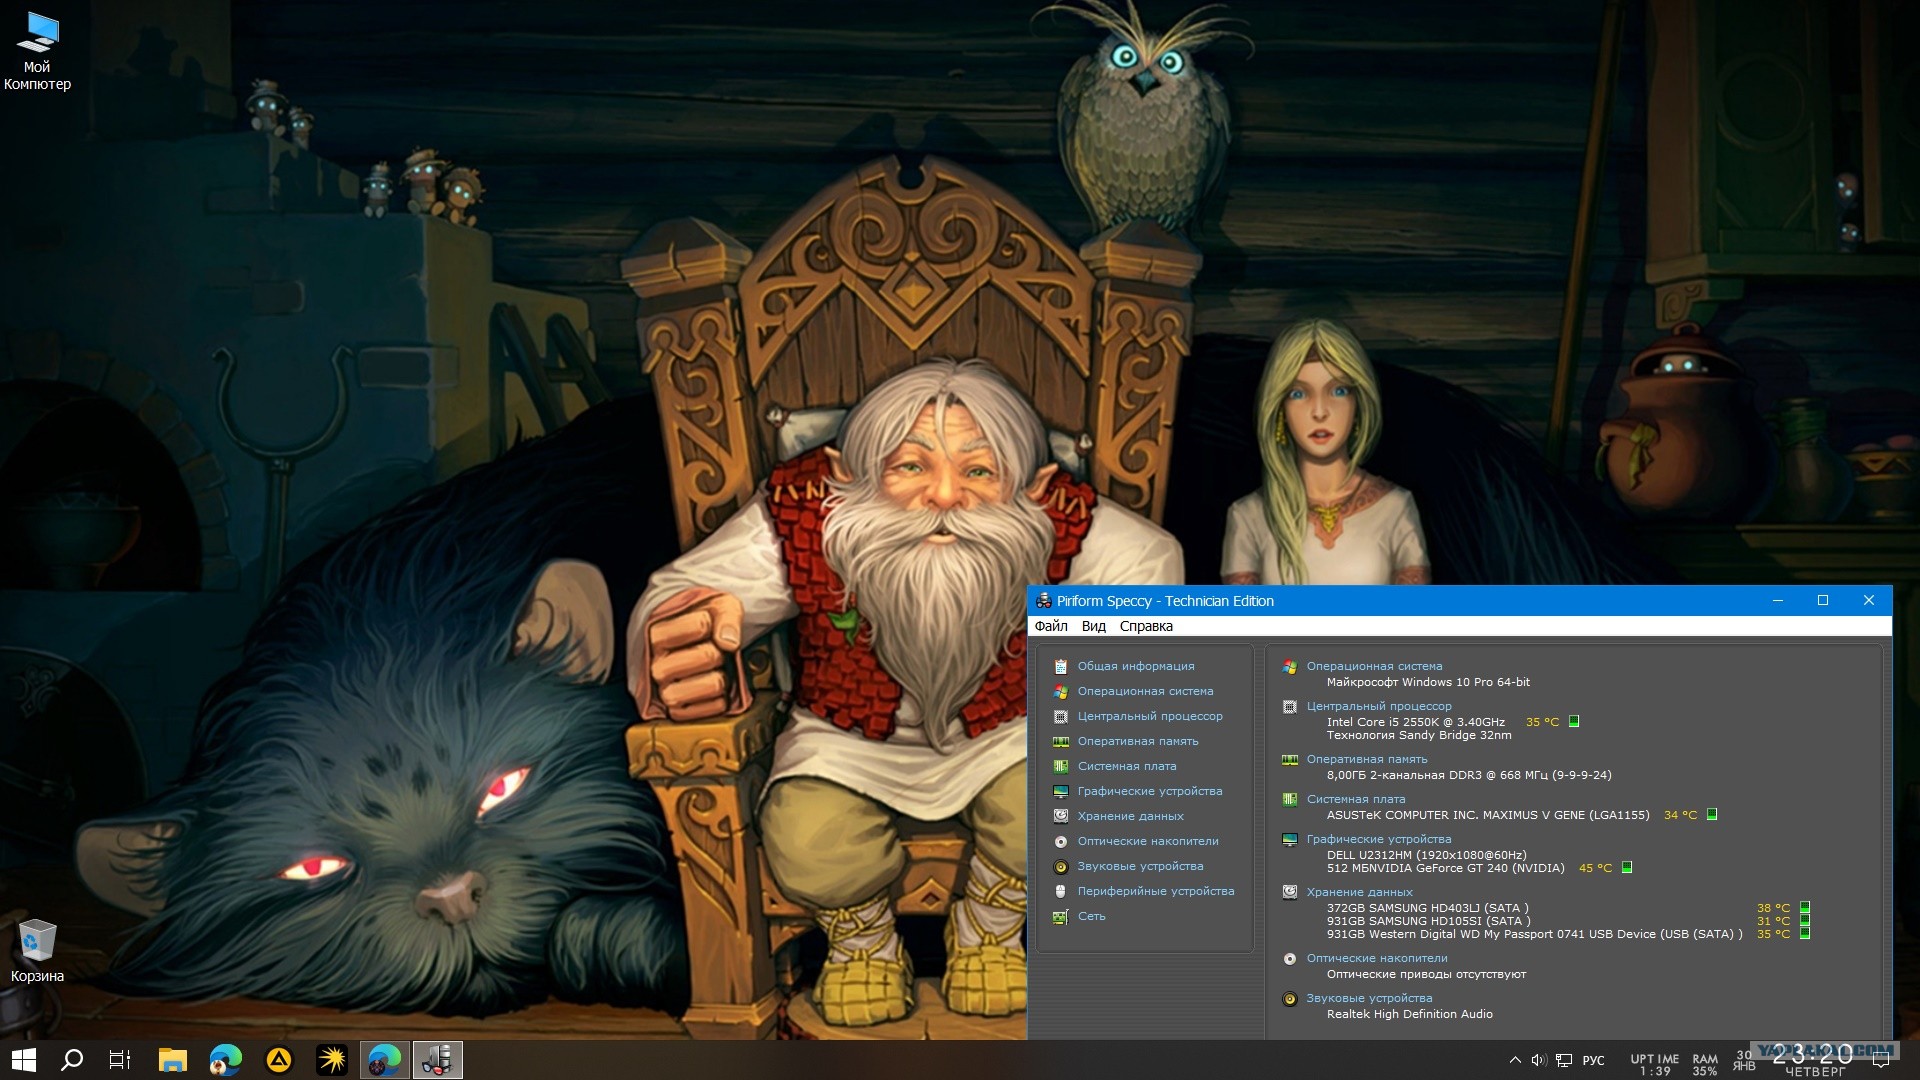The image size is (1920, 1080).
Task: Open the volume control in system tray
Action: 1538,1060
